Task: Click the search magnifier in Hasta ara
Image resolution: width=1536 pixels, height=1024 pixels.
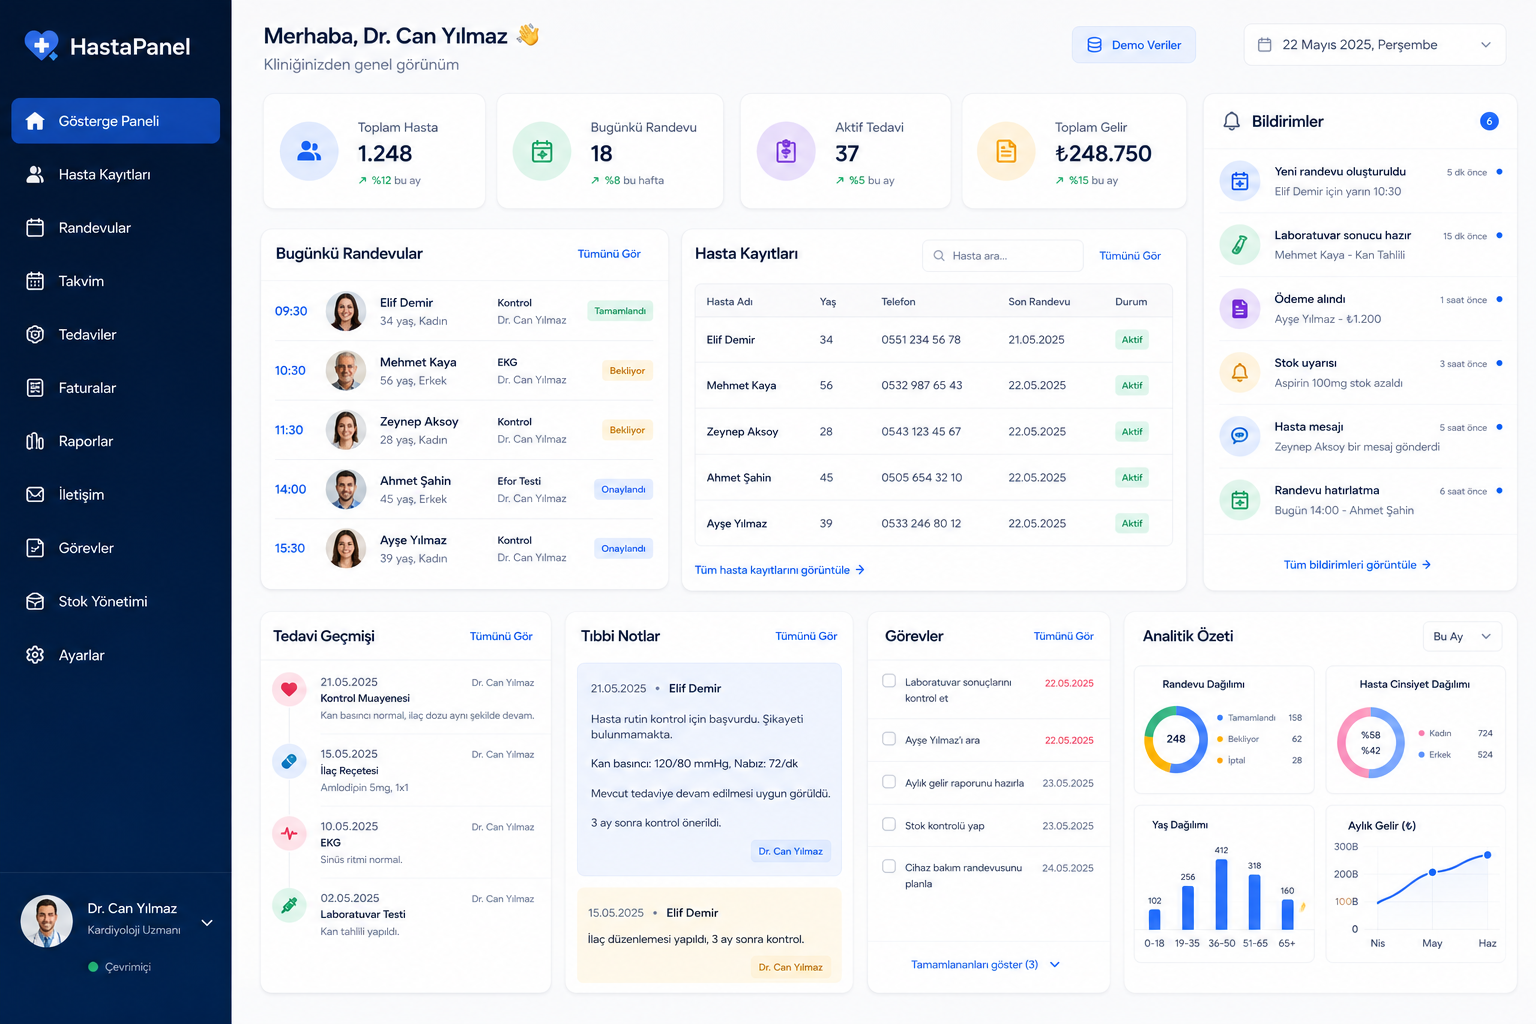Action: (939, 256)
